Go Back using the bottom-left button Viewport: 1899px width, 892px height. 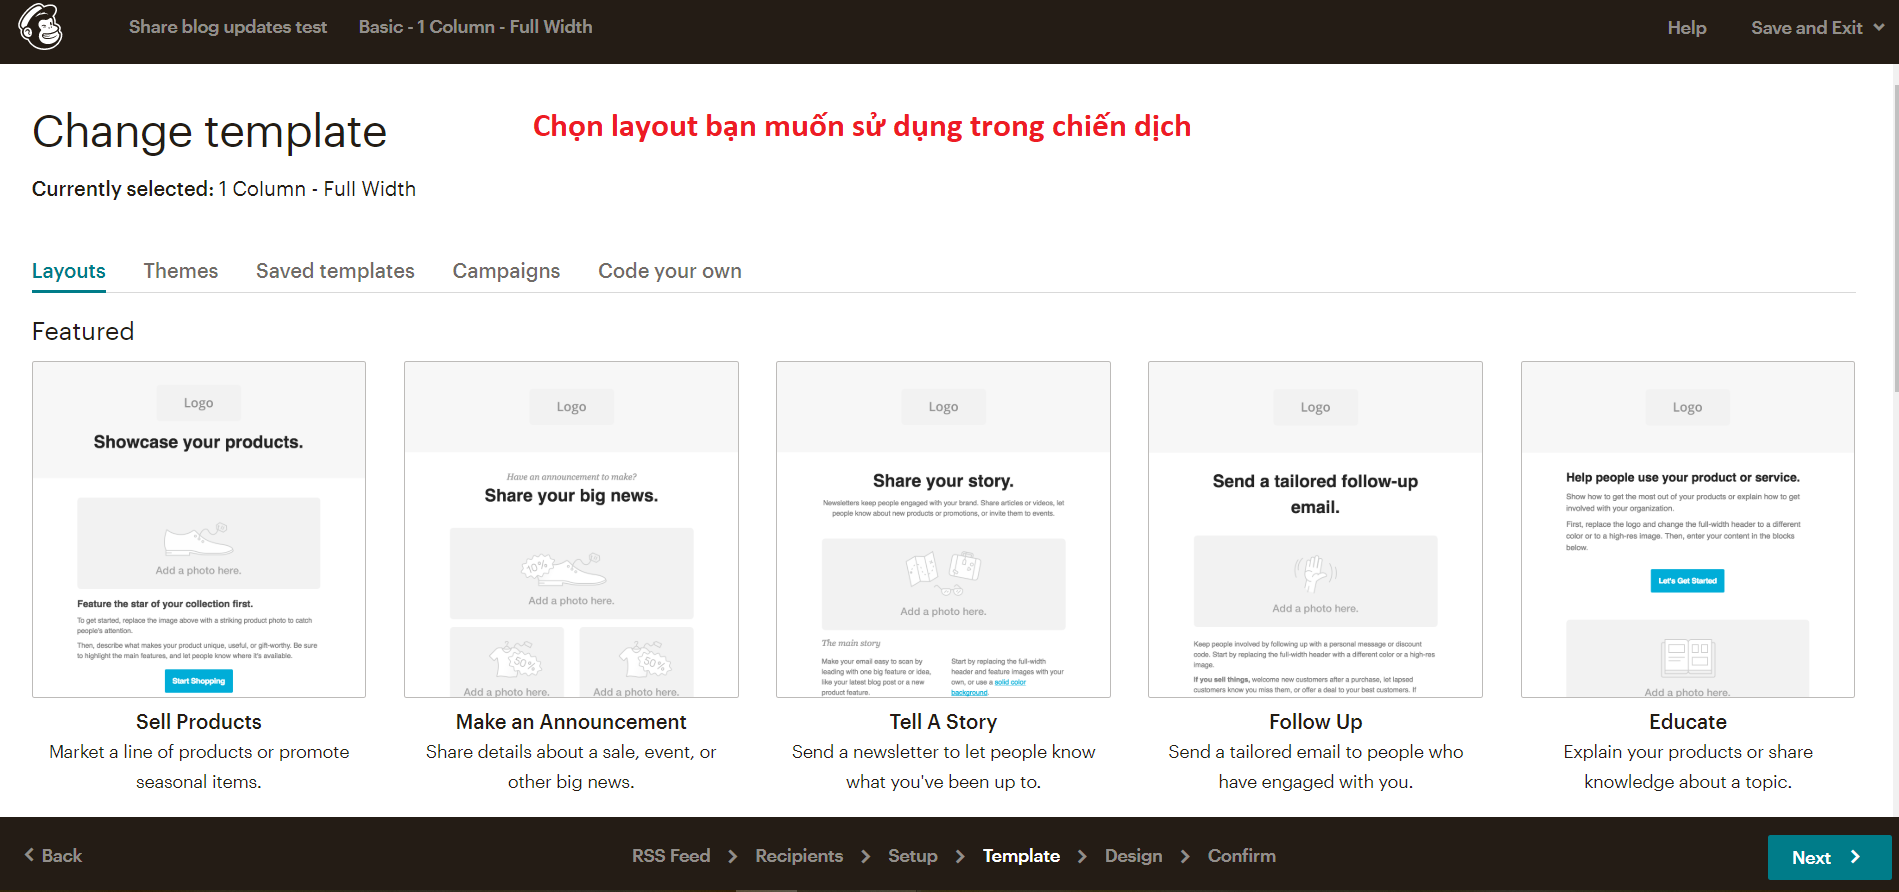tap(54, 856)
